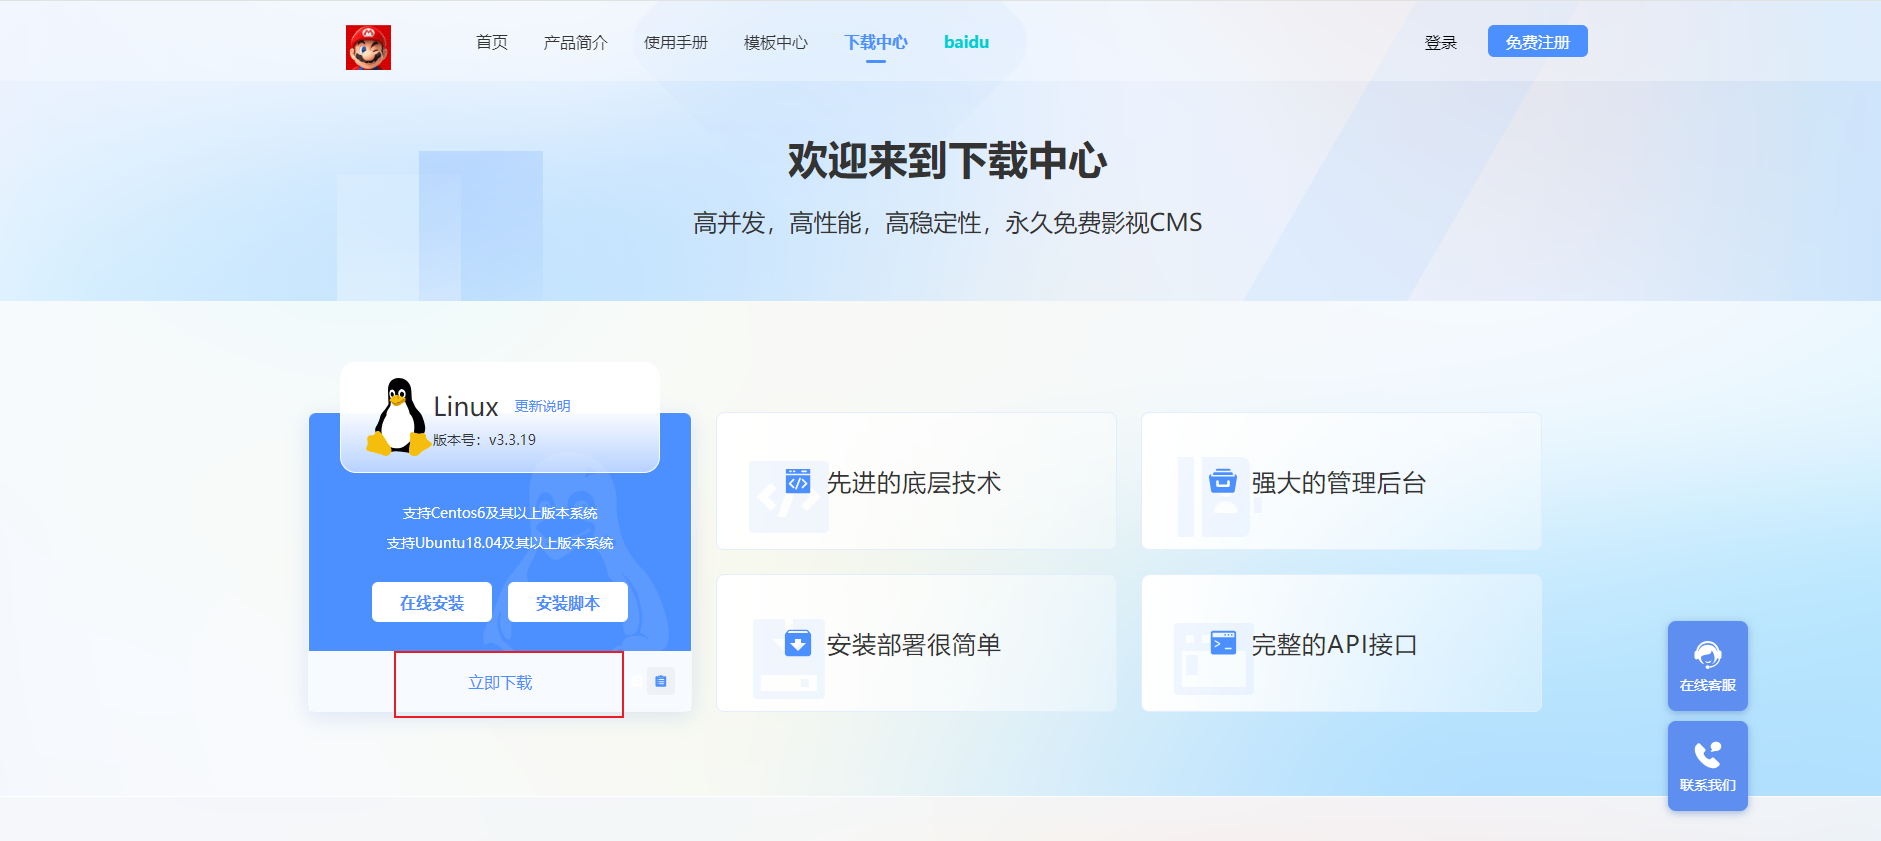This screenshot has height=841, width=1881.
Task: Click 立即下载 download link
Action: pos(500,682)
